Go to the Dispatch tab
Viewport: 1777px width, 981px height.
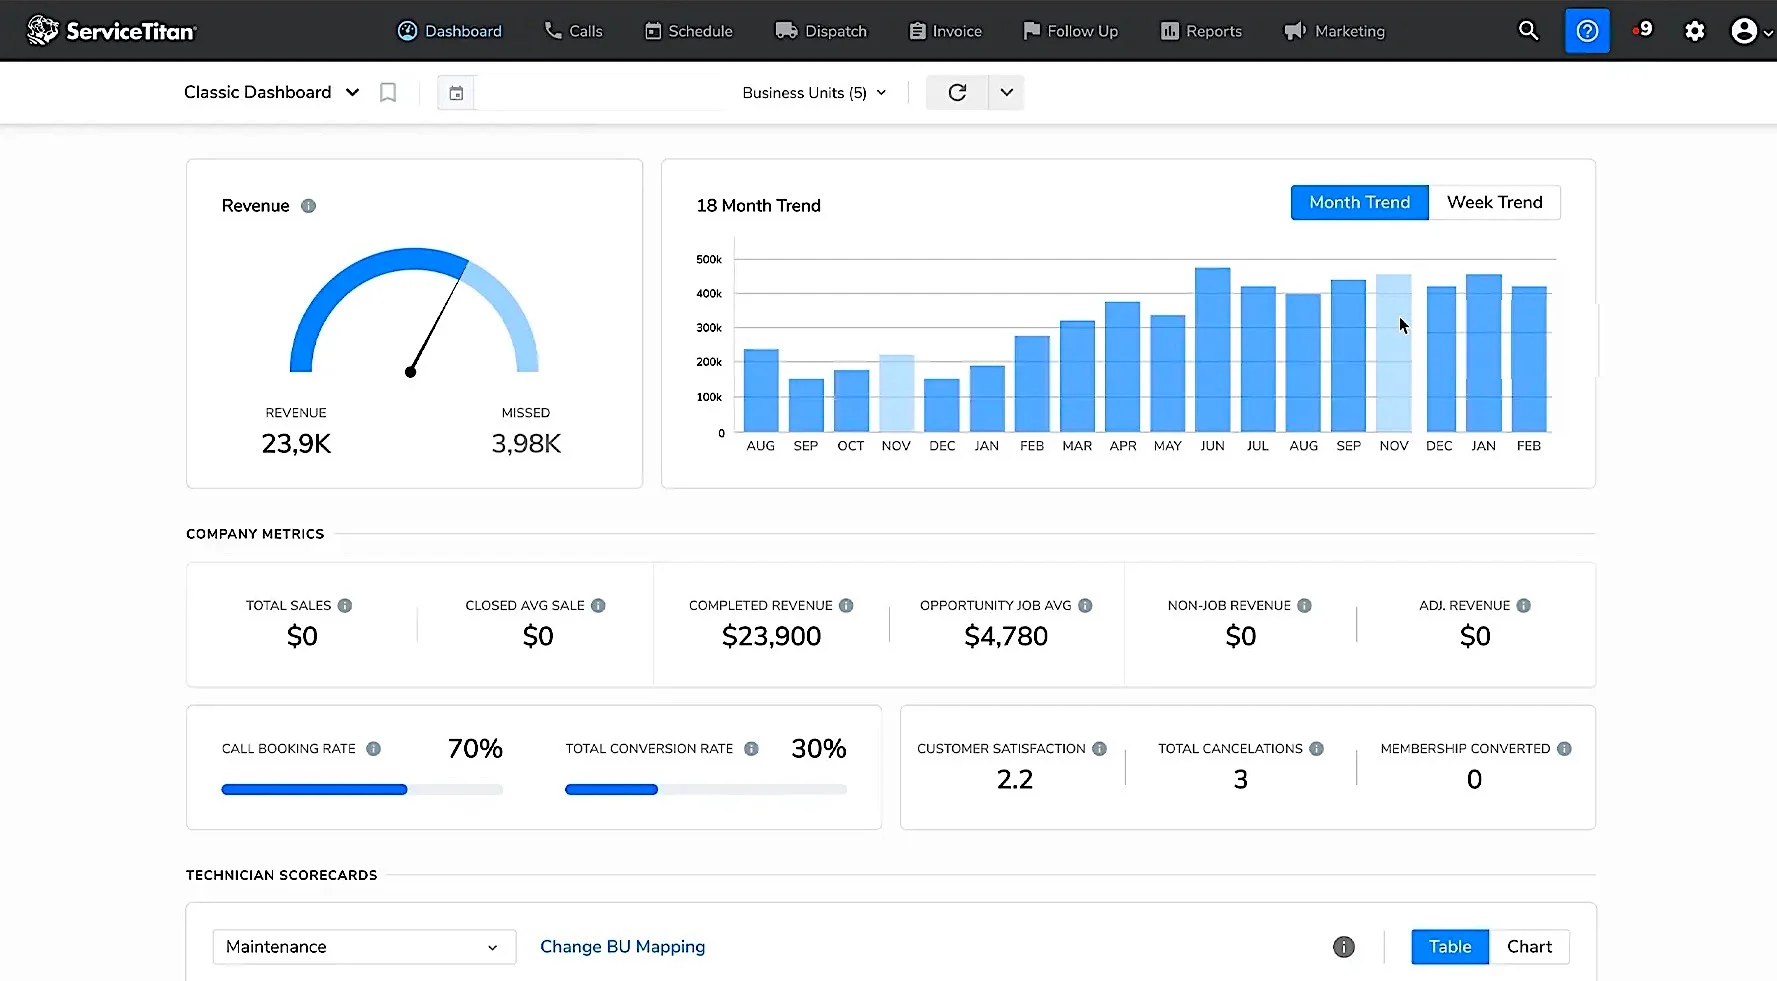pyautogui.click(x=821, y=31)
